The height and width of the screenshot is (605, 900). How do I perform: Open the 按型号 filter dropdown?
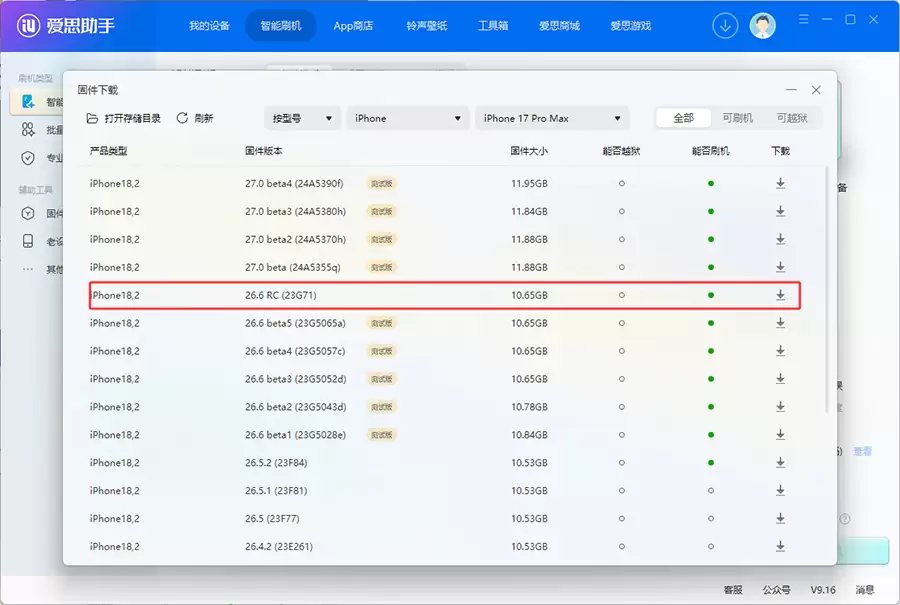click(302, 118)
